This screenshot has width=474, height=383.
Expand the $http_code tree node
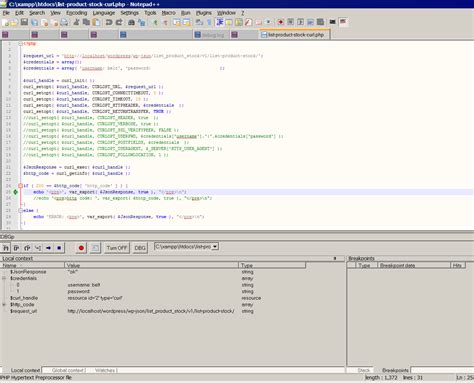tap(4, 305)
